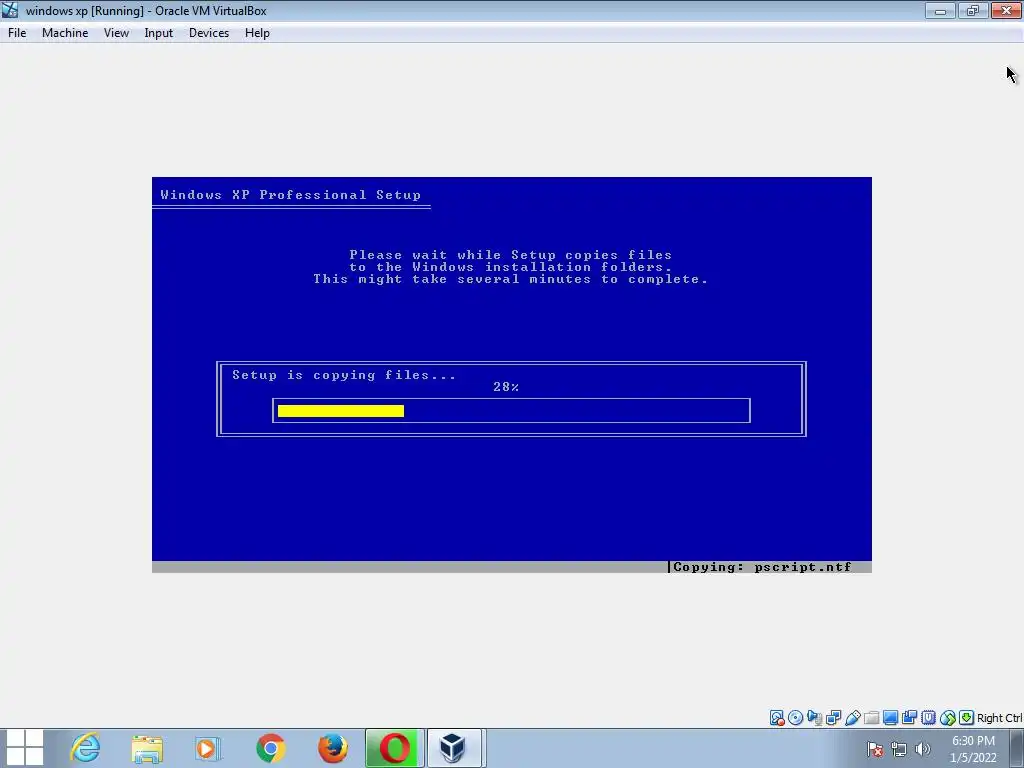
Task: Click the 'Please wait while Setup copies files' text
Action: tap(511, 255)
